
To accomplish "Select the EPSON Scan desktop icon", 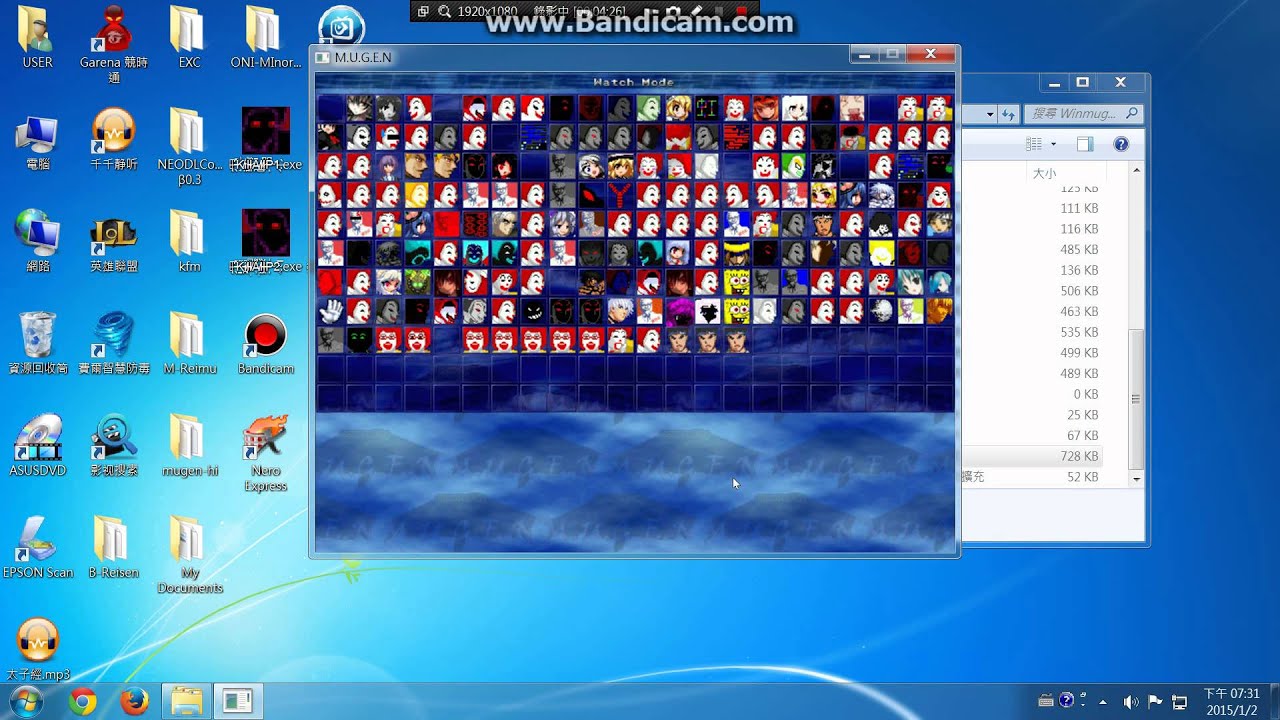I will 38,548.
